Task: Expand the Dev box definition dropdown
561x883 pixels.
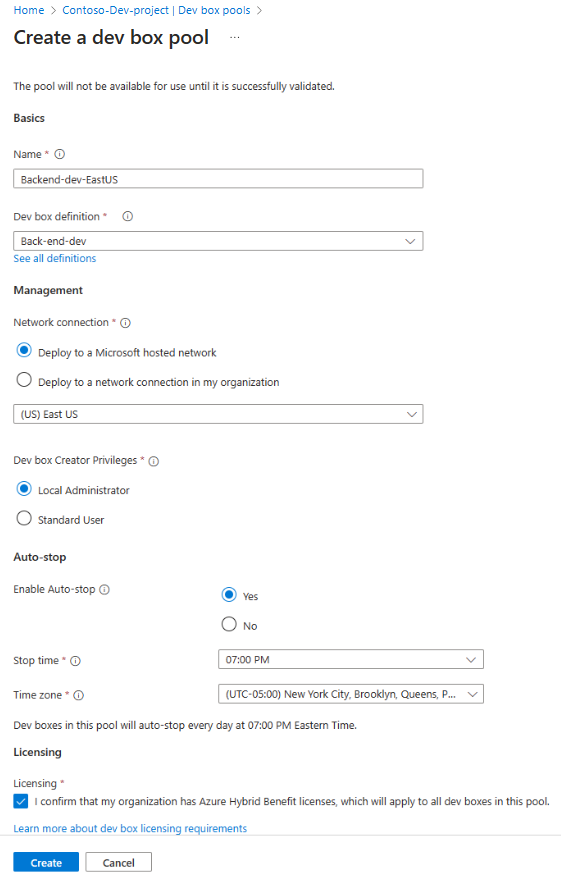Action: coord(218,241)
